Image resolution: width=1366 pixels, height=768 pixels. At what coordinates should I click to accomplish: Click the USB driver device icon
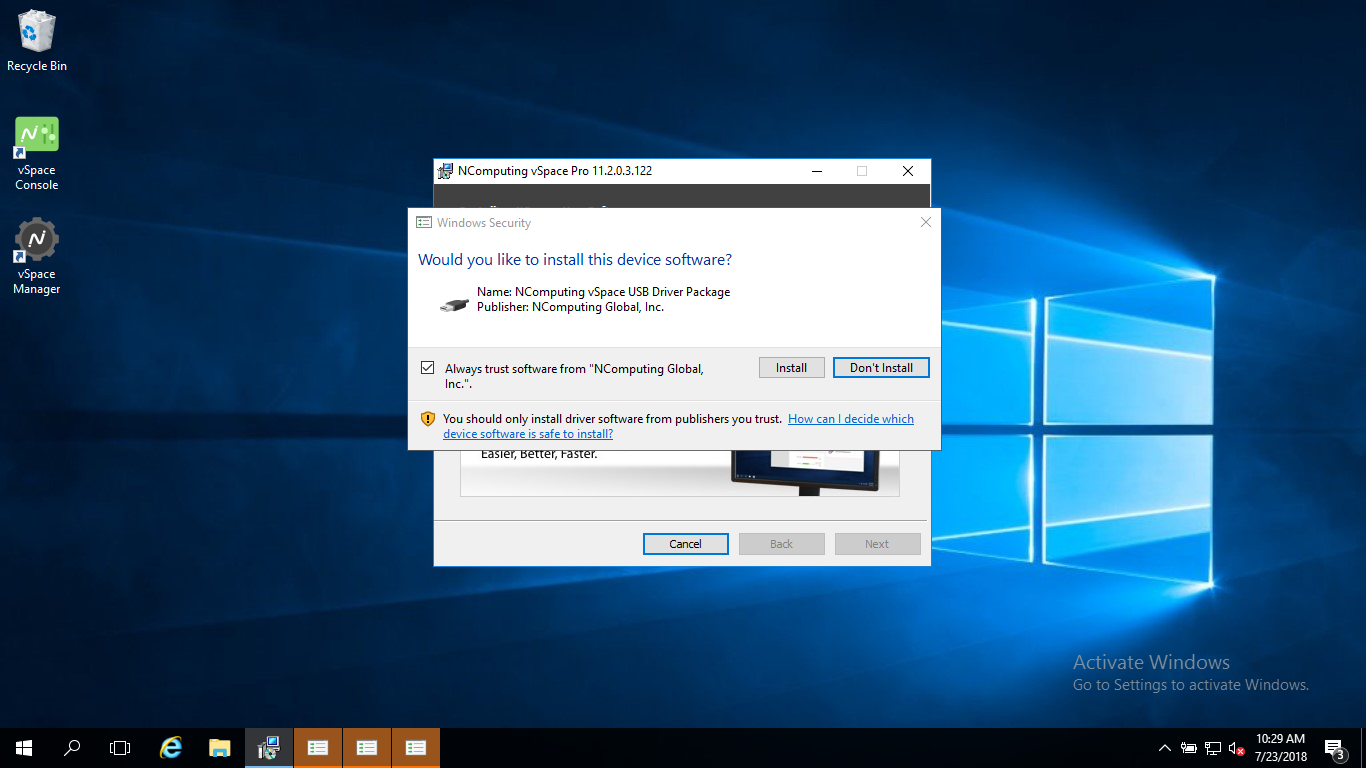[454, 304]
